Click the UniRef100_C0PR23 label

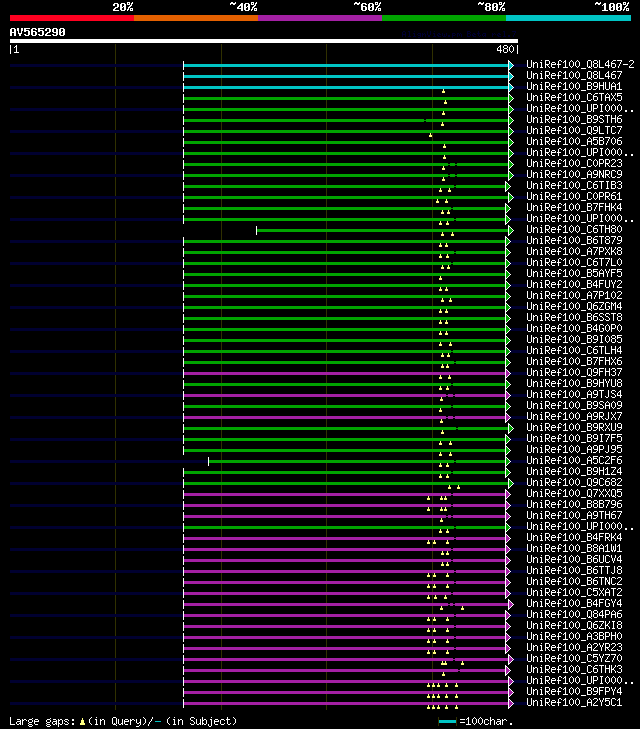[574, 163]
